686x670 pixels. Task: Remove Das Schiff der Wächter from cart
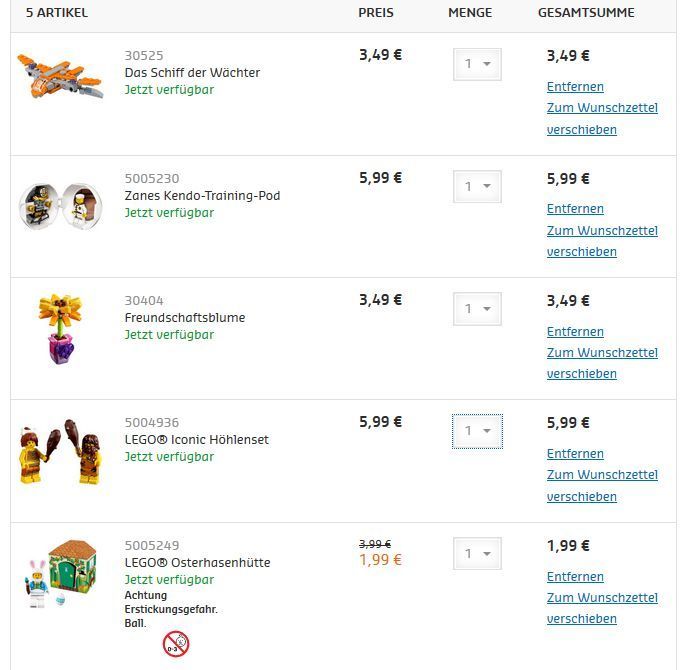[575, 87]
